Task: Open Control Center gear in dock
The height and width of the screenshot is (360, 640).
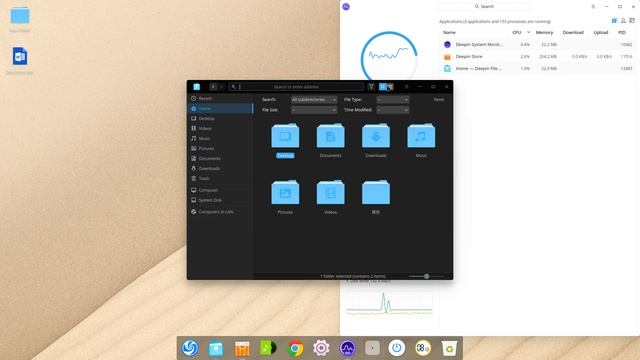Action: 321,348
